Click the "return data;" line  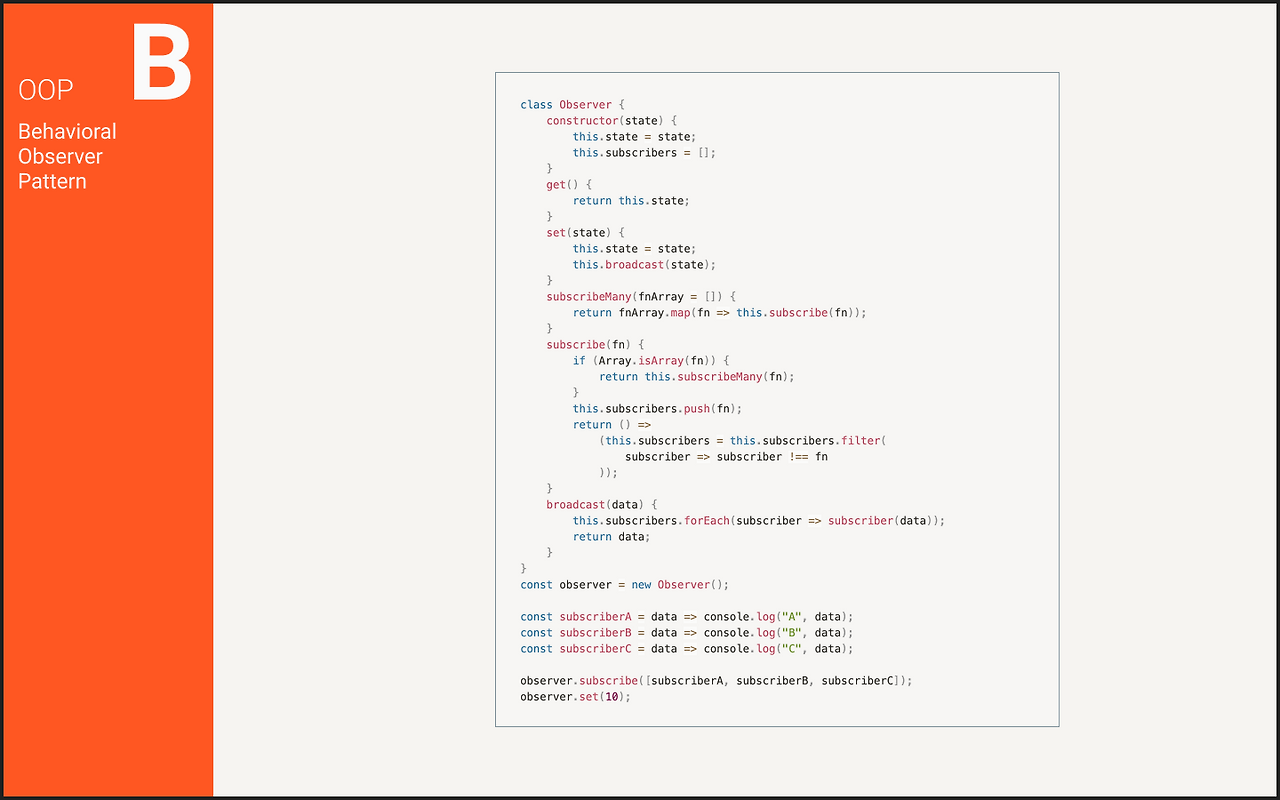[611, 537]
